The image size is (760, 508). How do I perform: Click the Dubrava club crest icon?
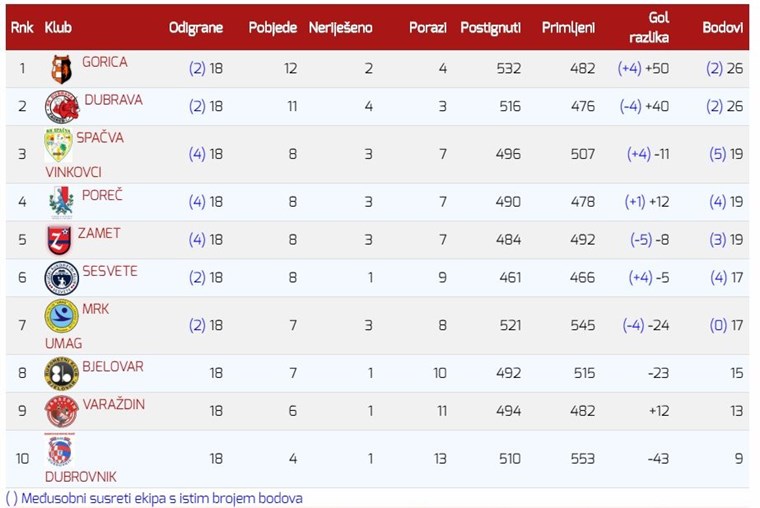[x=61, y=107]
